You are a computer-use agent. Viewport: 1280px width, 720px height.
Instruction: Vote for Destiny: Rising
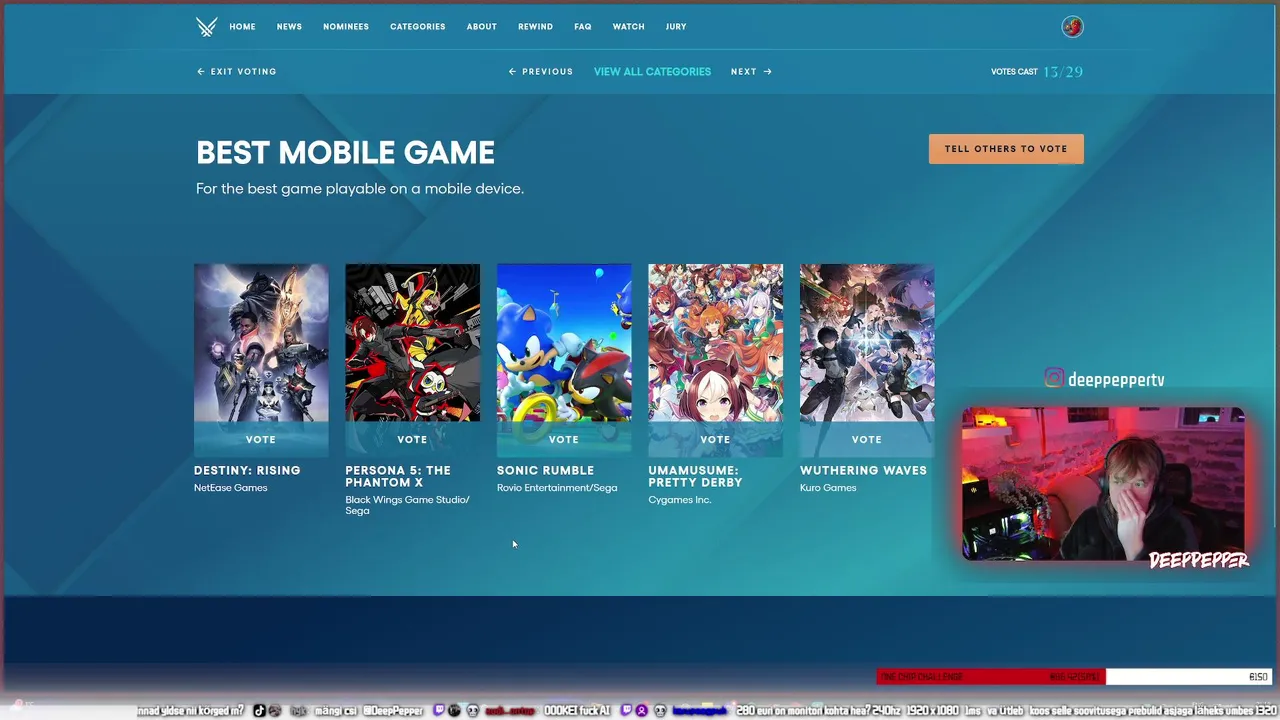261,439
